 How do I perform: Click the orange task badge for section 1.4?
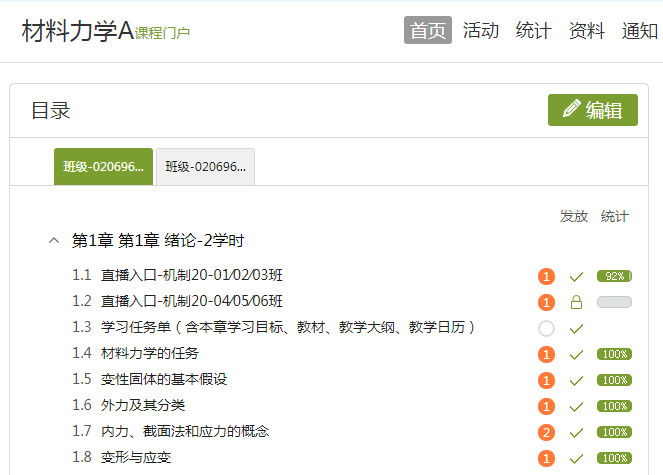point(546,354)
